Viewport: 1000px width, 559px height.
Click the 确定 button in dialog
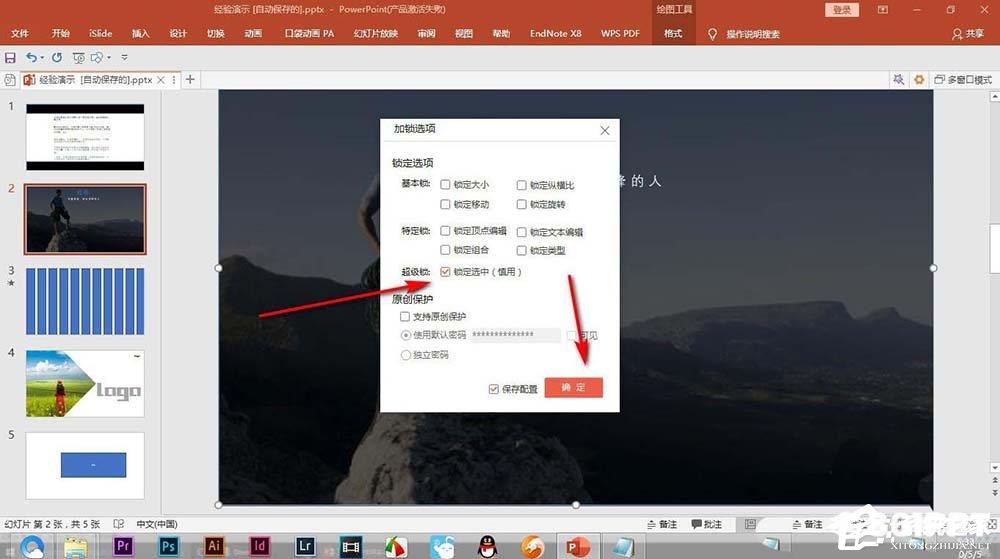[573, 388]
